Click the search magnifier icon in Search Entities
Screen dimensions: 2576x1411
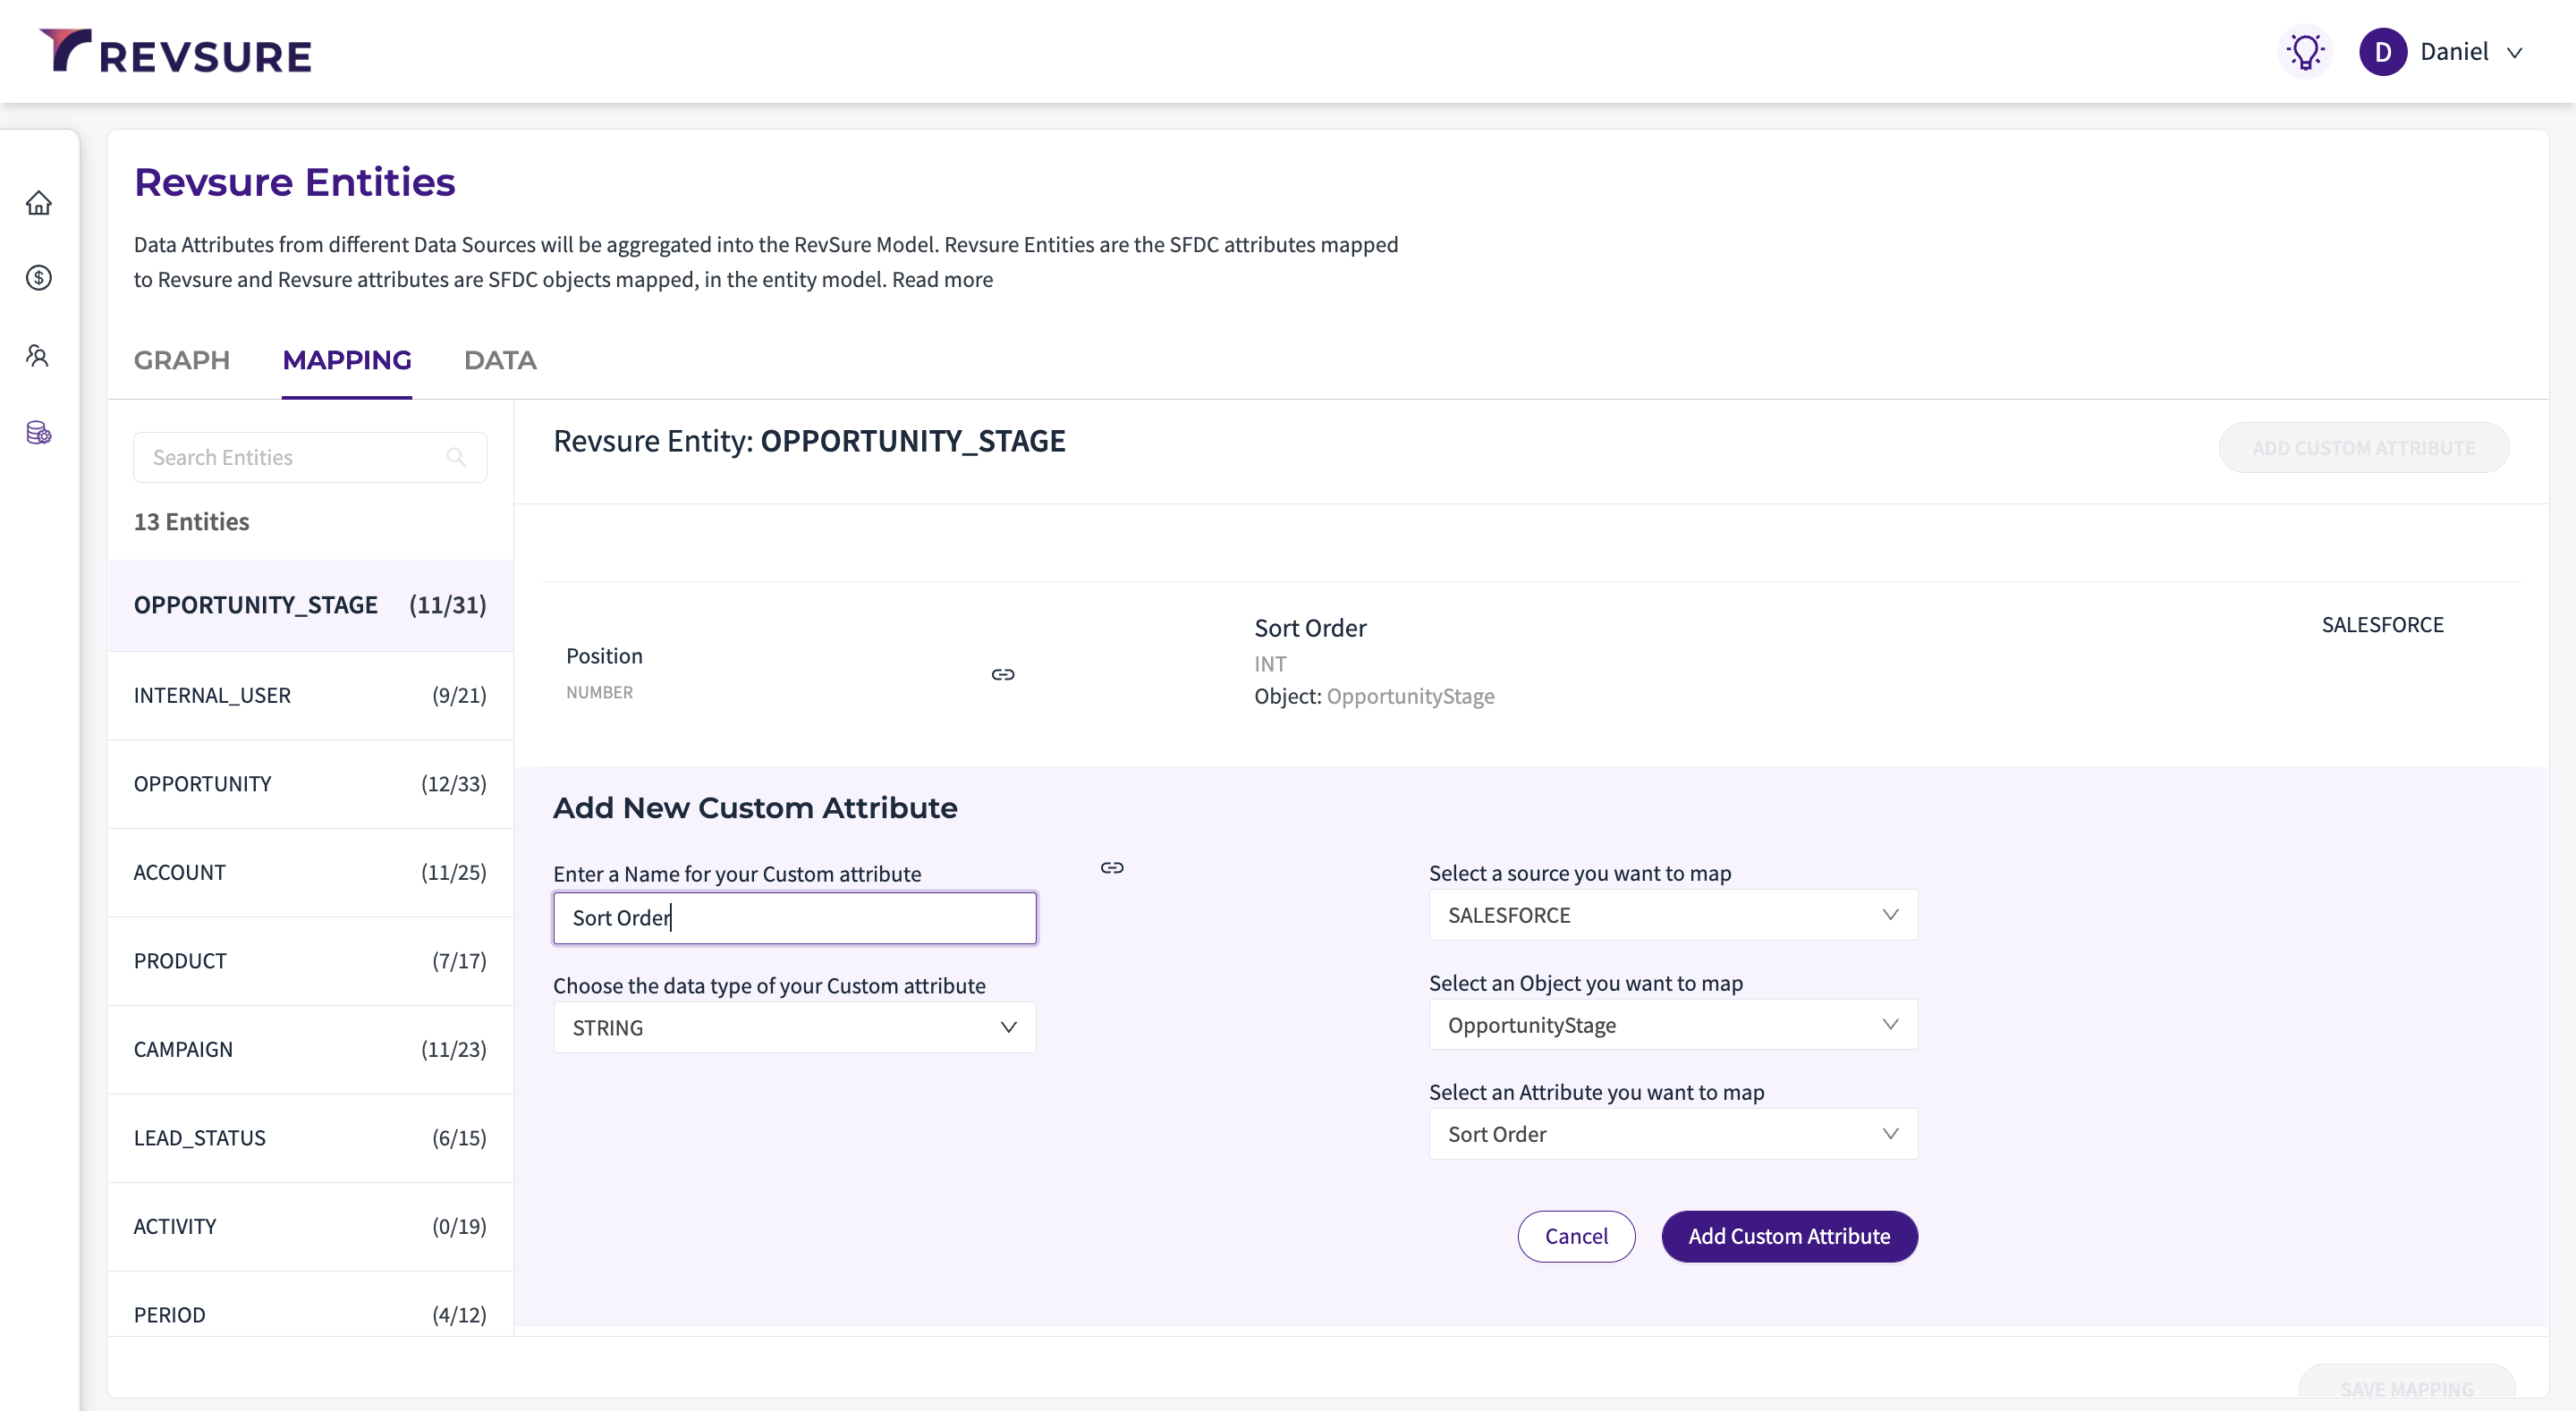tap(456, 457)
